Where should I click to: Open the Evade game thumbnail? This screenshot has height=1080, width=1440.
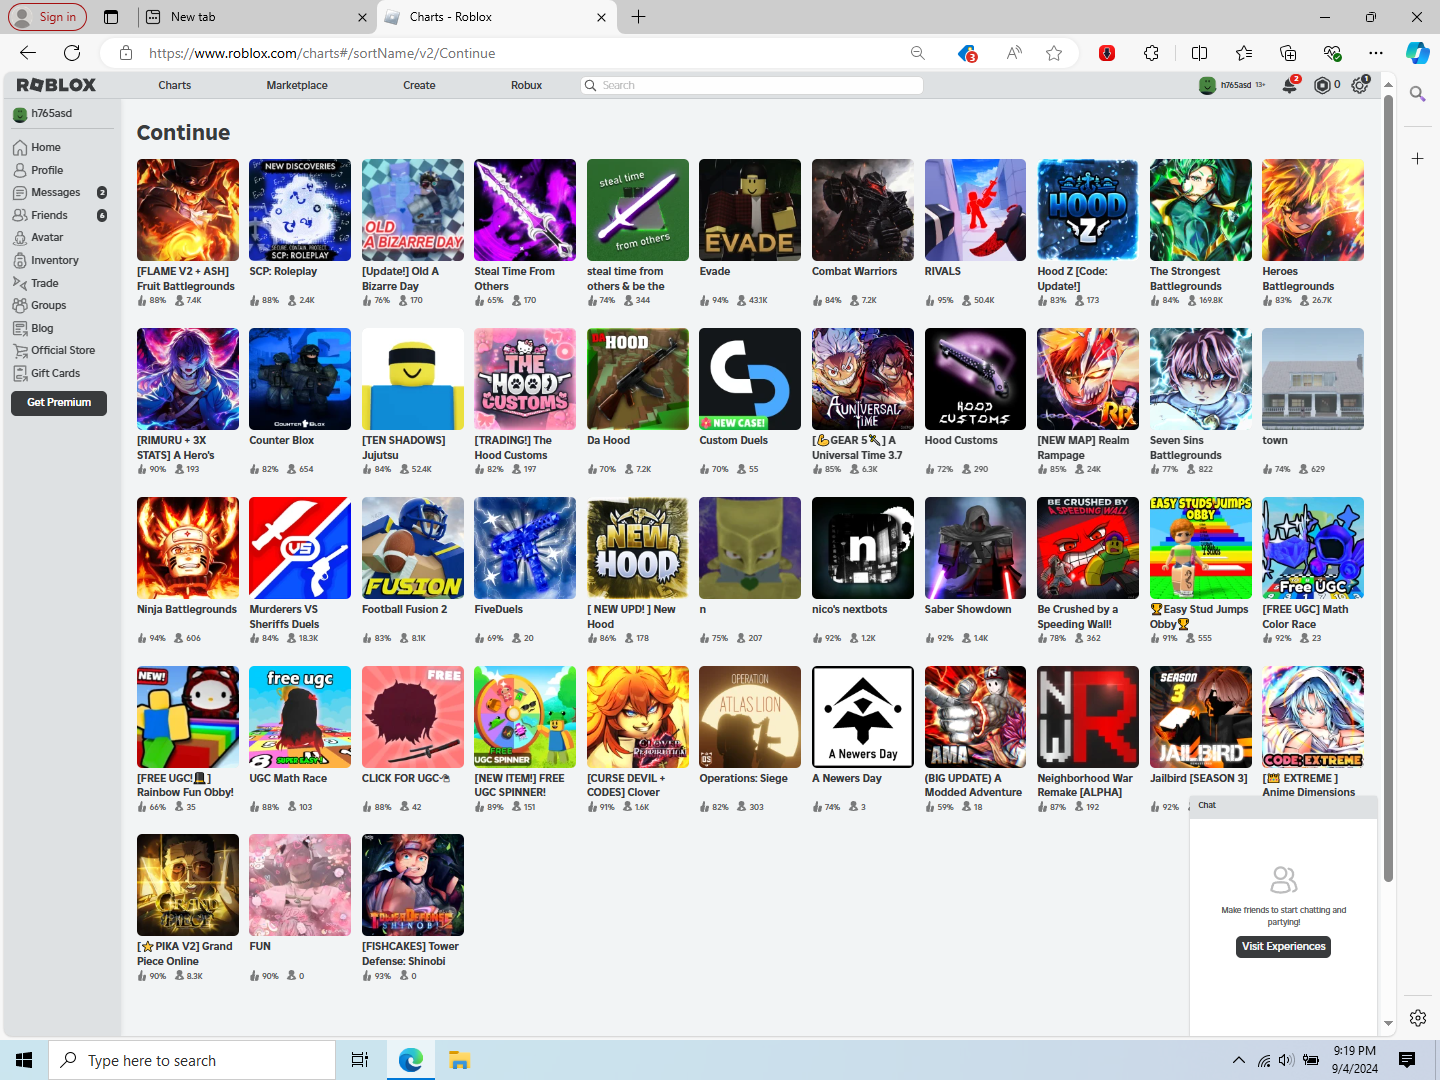(x=750, y=210)
